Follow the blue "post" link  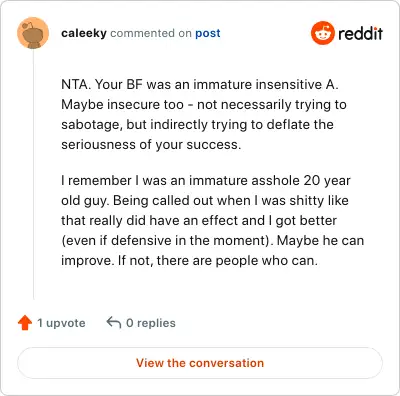[208, 33]
